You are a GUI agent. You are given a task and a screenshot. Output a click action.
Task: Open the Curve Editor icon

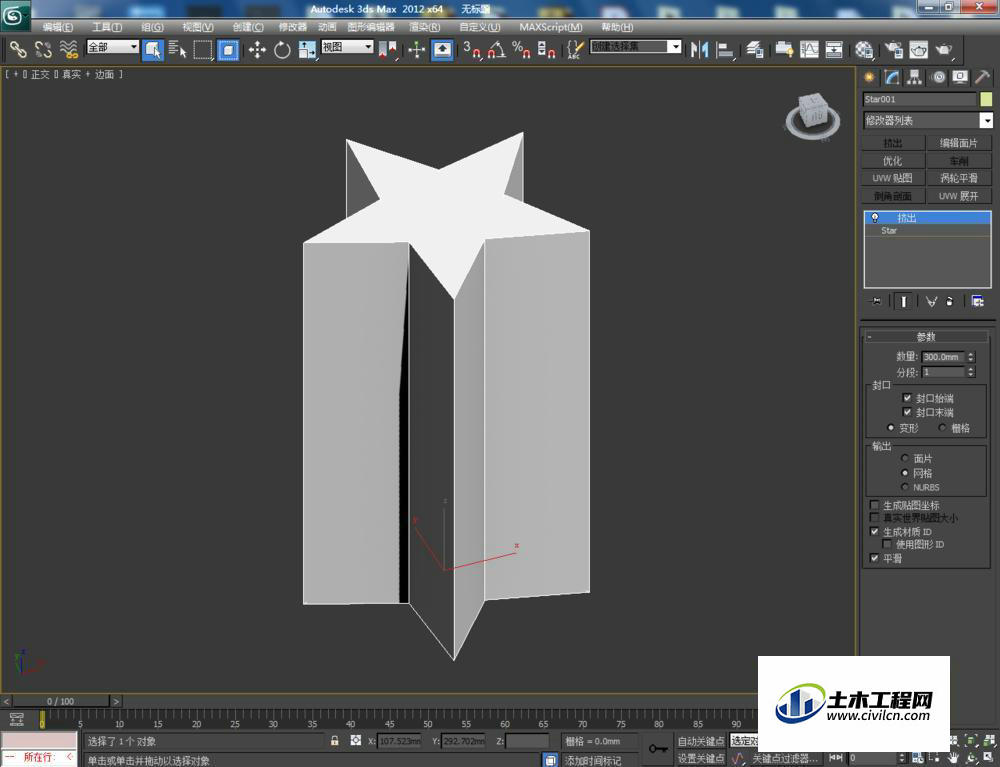click(x=809, y=49)
